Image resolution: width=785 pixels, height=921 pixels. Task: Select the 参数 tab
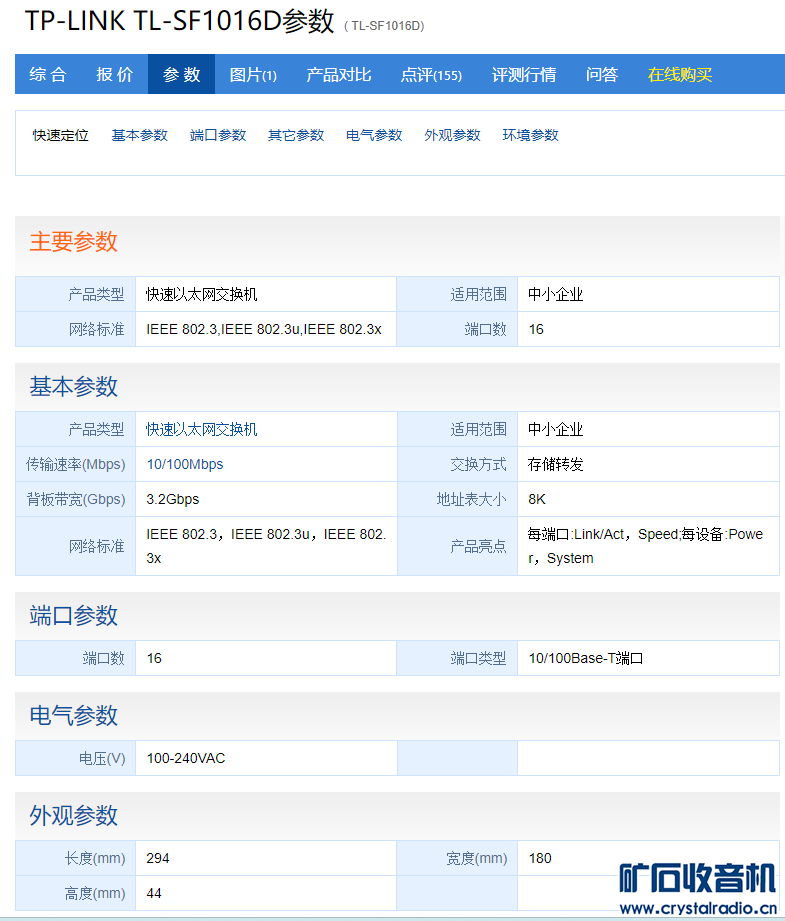tap(182, 75)
